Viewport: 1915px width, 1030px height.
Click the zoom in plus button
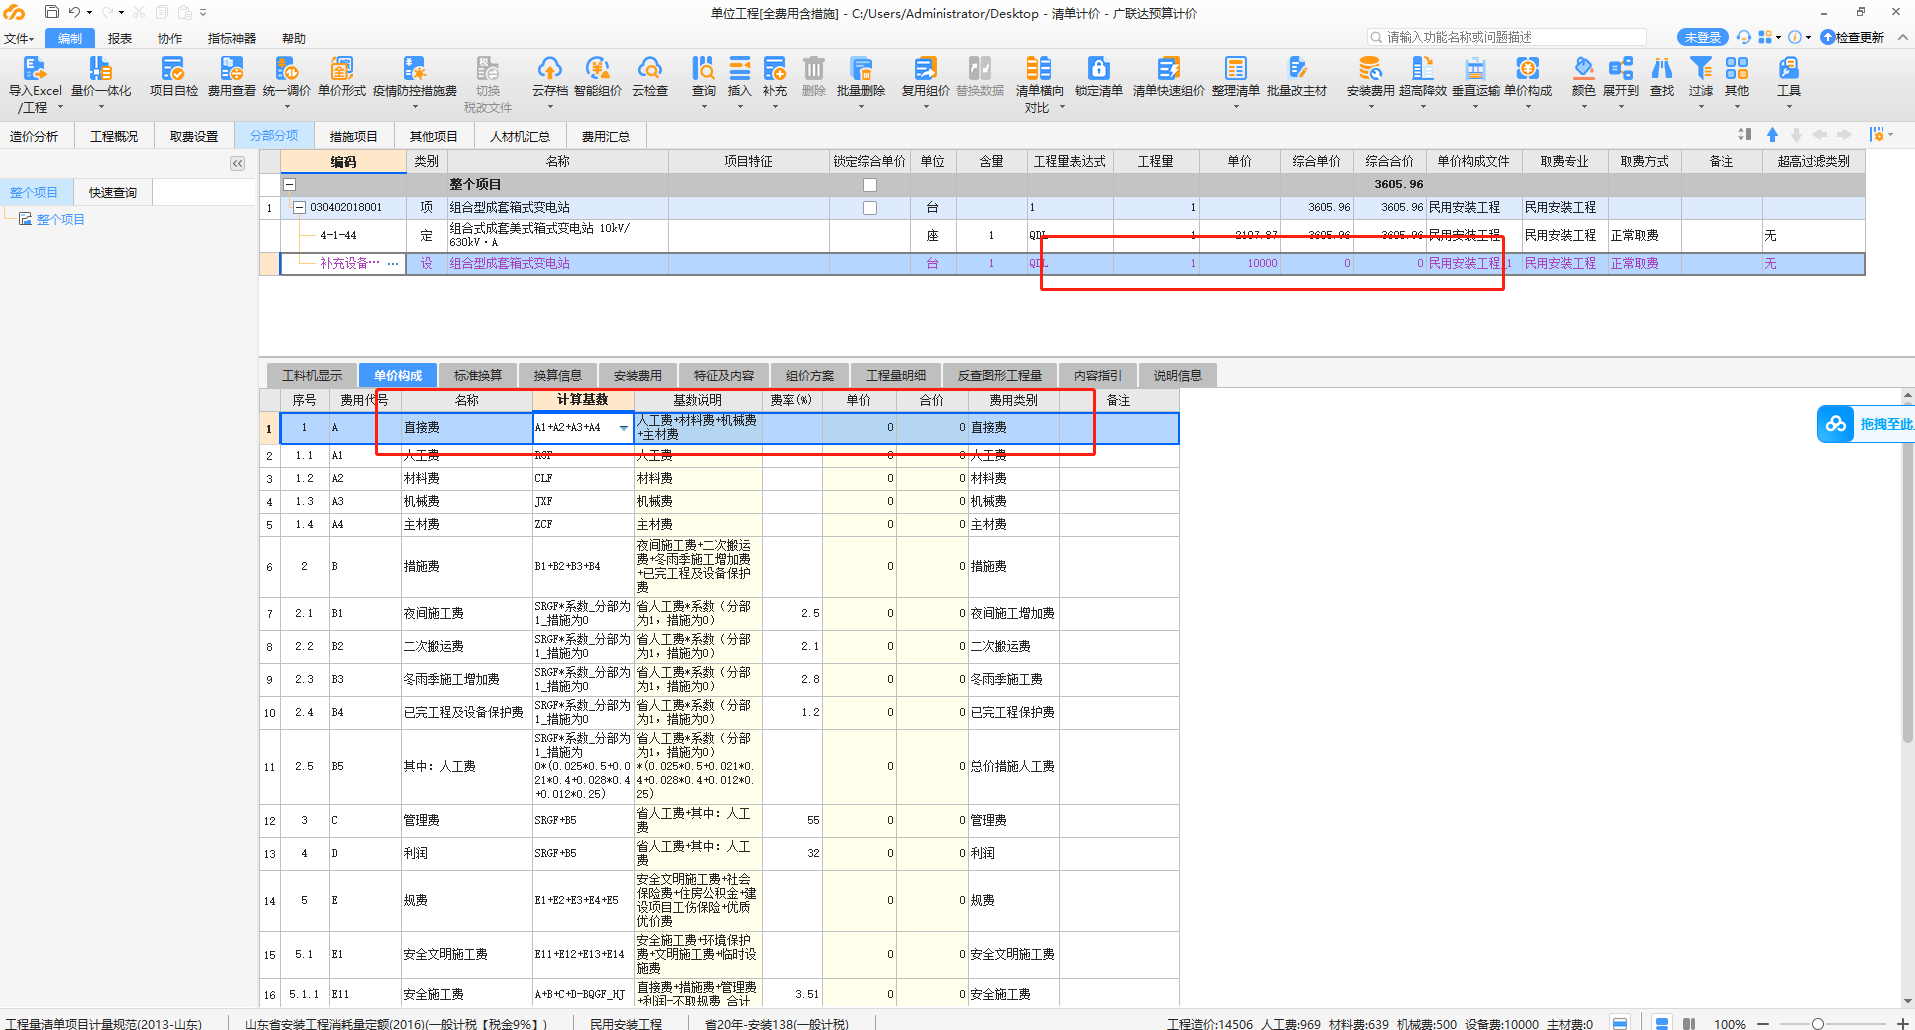[x=1903, y=1023]
